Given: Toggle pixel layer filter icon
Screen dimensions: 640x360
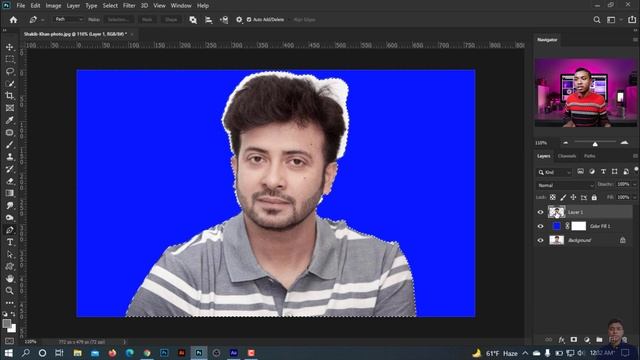Looking at the screenshot, I should pyautogui.click(x=580, y=172).
